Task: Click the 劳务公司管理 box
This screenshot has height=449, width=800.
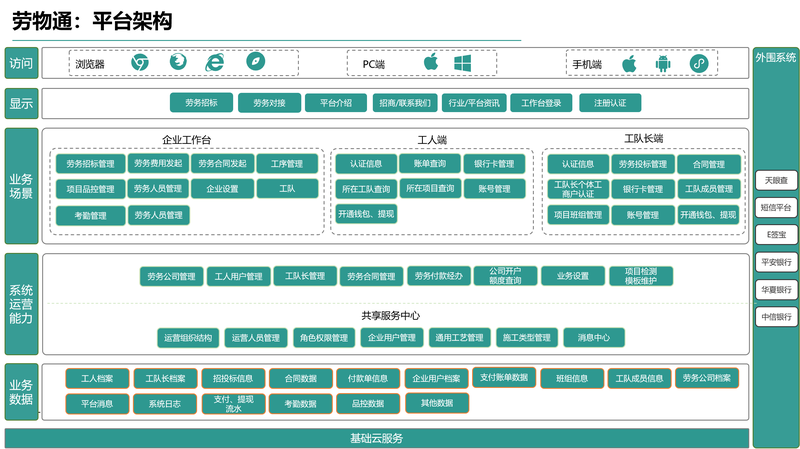Action: (x=171, y=277)
